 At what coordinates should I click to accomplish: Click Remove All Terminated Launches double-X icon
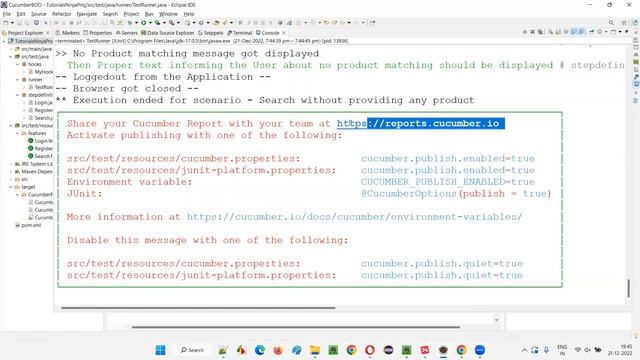coord(540,32)
